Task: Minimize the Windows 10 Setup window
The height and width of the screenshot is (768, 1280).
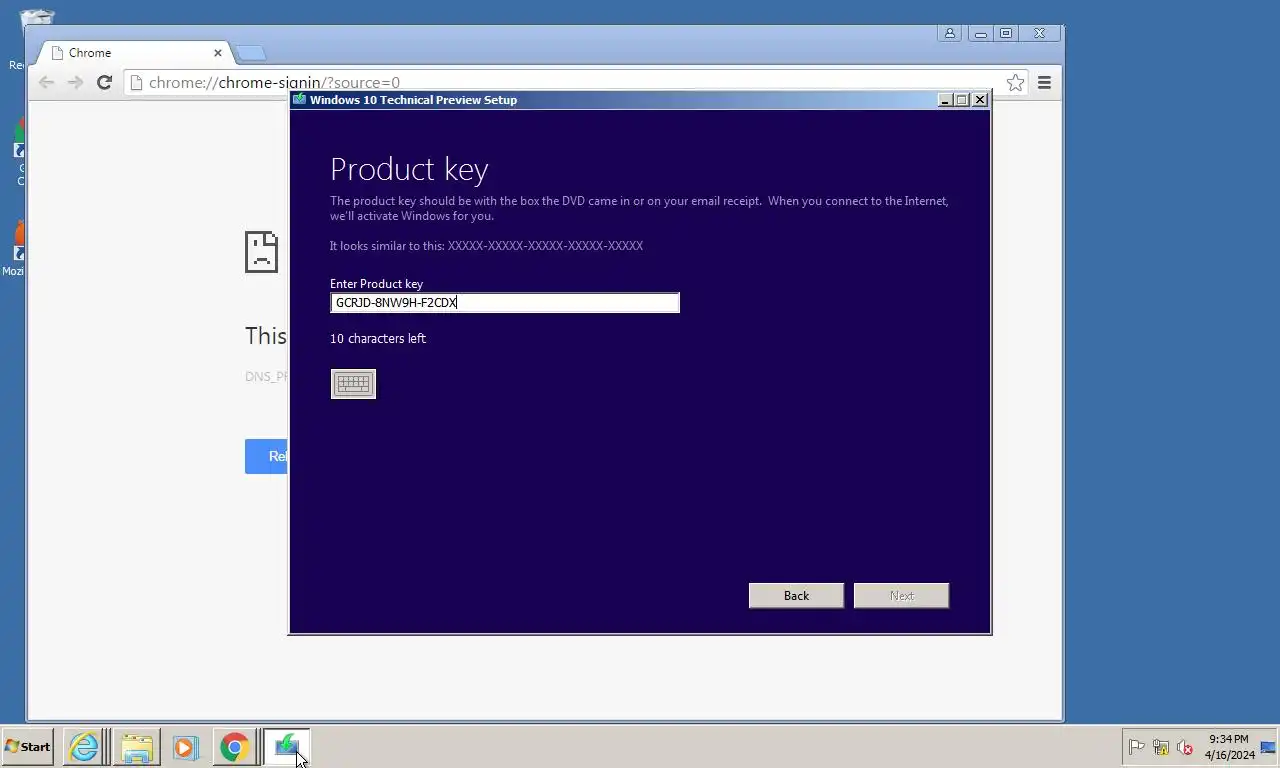Action: [x=945, y=99]
